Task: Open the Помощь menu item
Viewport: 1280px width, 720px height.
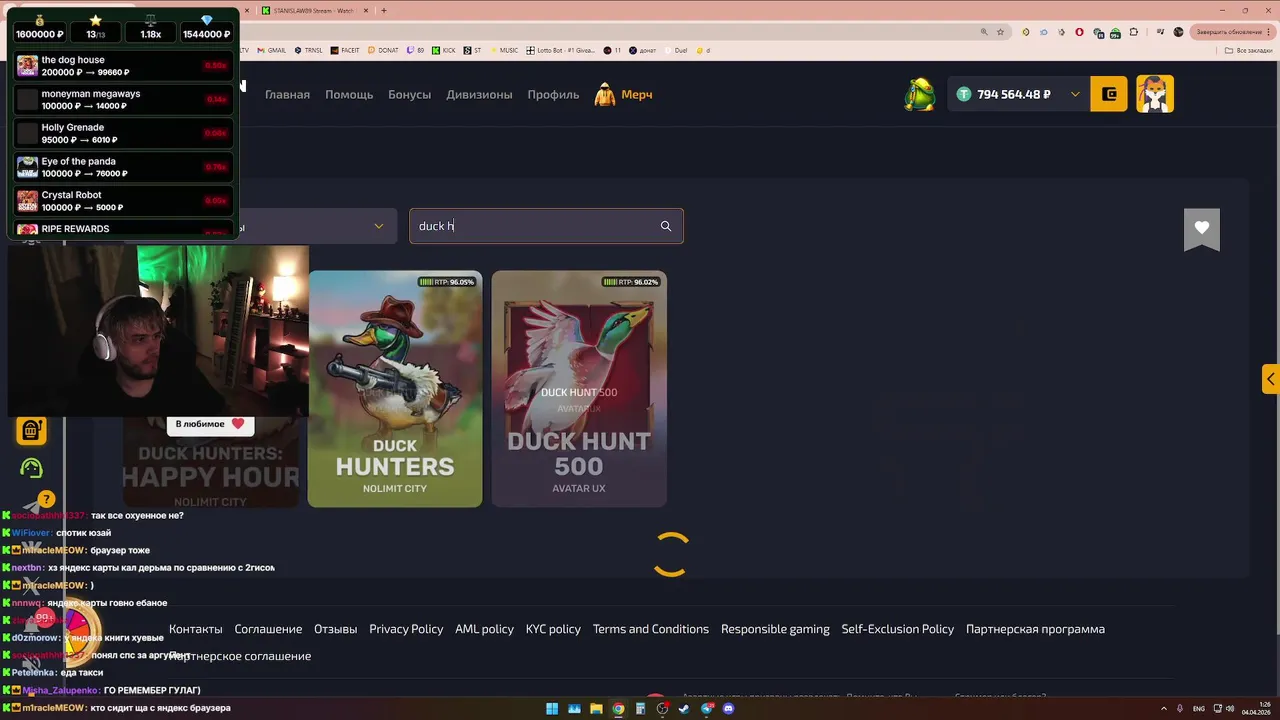Action: click(349, 94)
